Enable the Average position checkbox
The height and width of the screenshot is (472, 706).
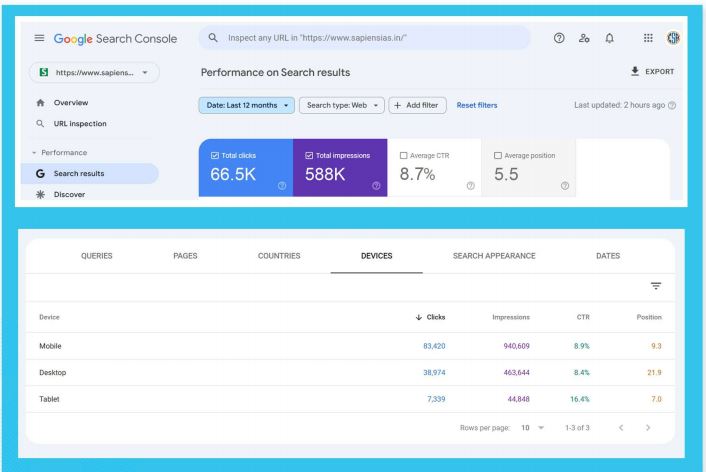pos(498,155)
